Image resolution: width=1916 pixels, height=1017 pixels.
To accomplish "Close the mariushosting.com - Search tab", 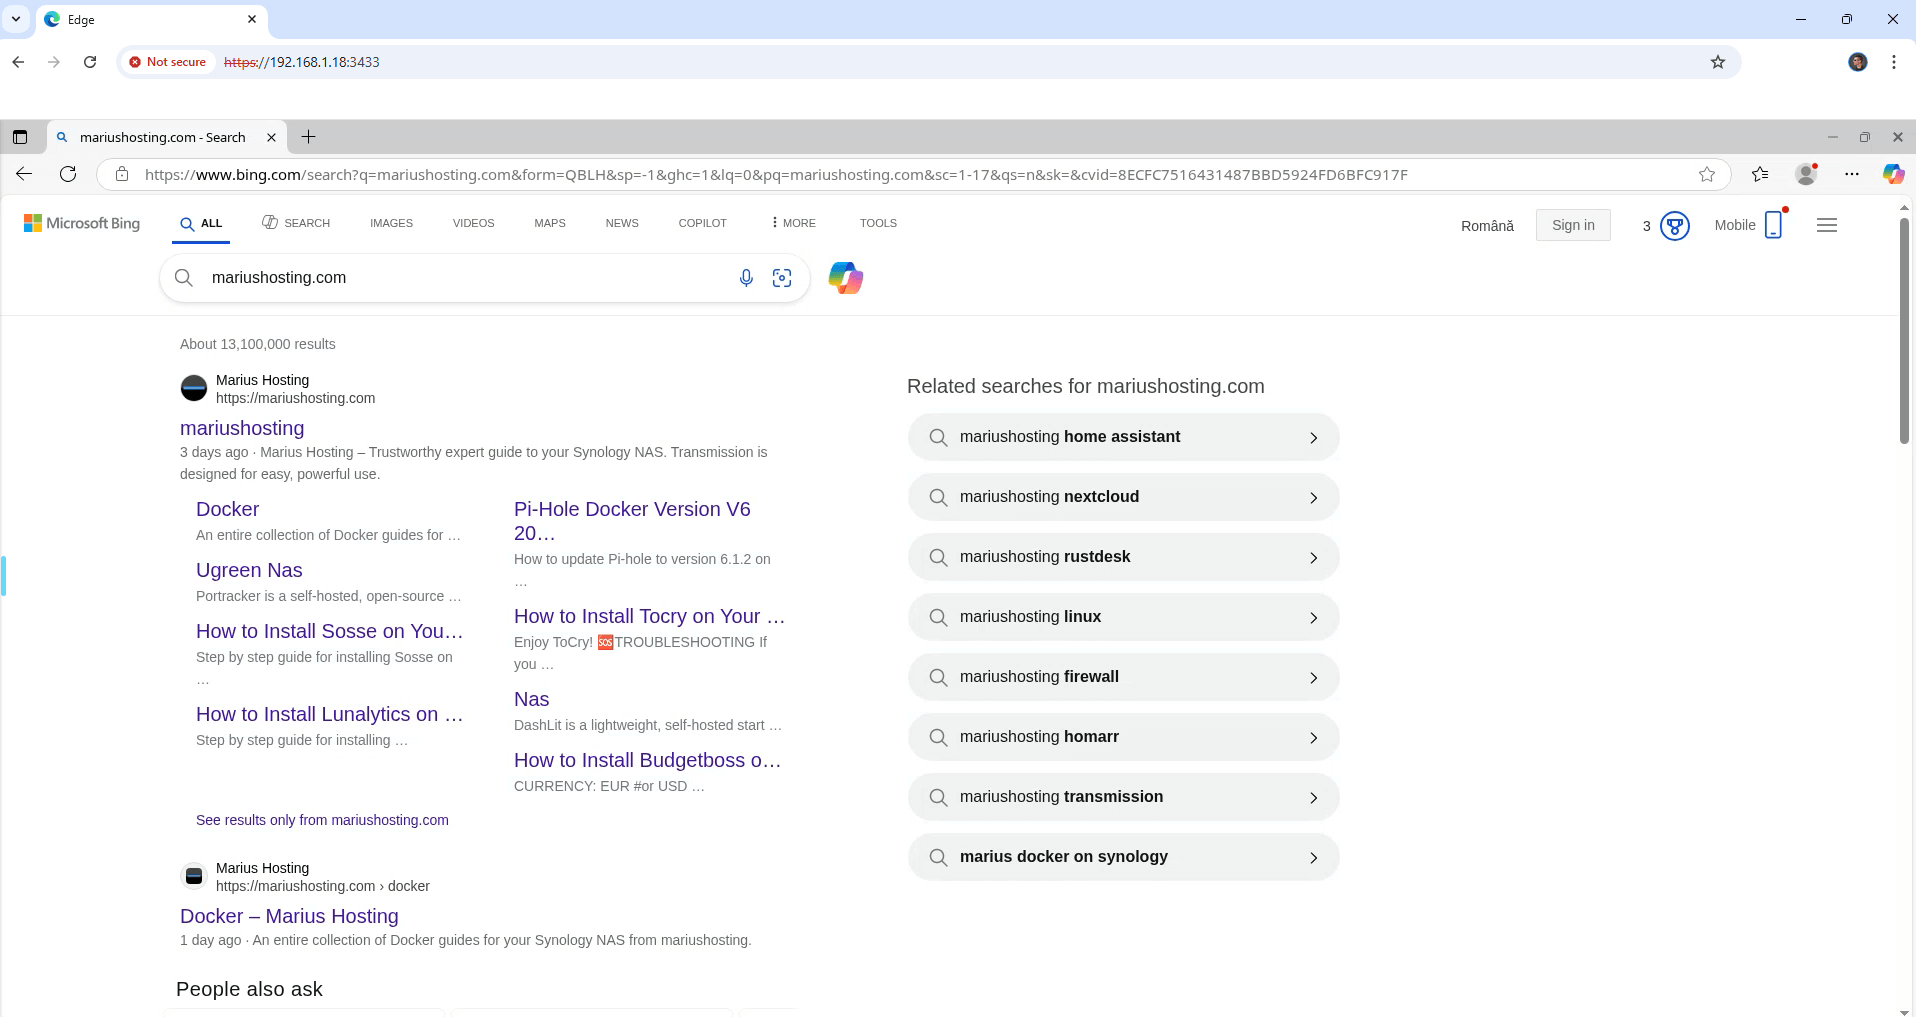I will pos(271,137).
